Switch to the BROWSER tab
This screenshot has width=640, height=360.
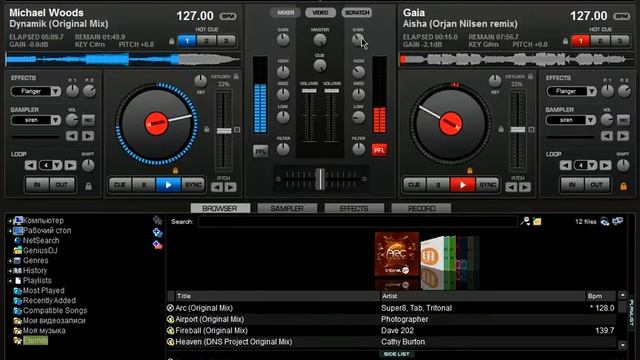(x=220, y=208)
